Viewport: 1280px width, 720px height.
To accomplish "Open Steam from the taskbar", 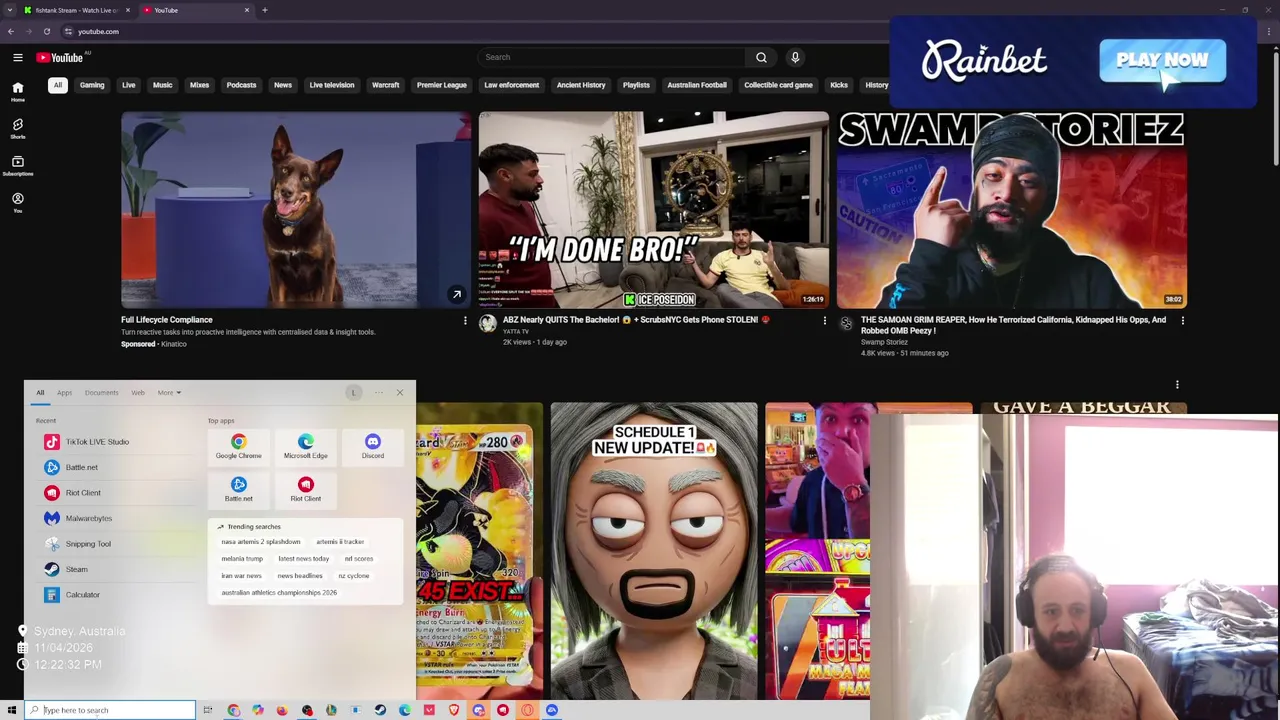I will pos(380,710).
